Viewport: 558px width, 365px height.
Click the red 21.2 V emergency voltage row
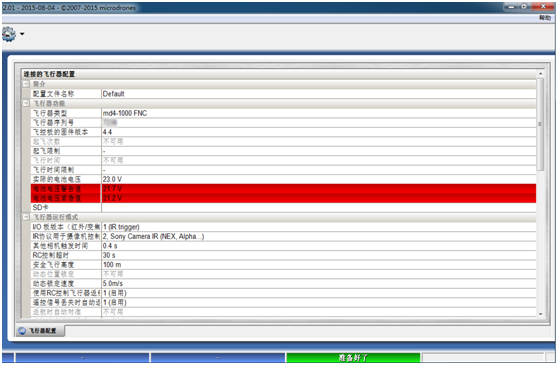point(284,198)
